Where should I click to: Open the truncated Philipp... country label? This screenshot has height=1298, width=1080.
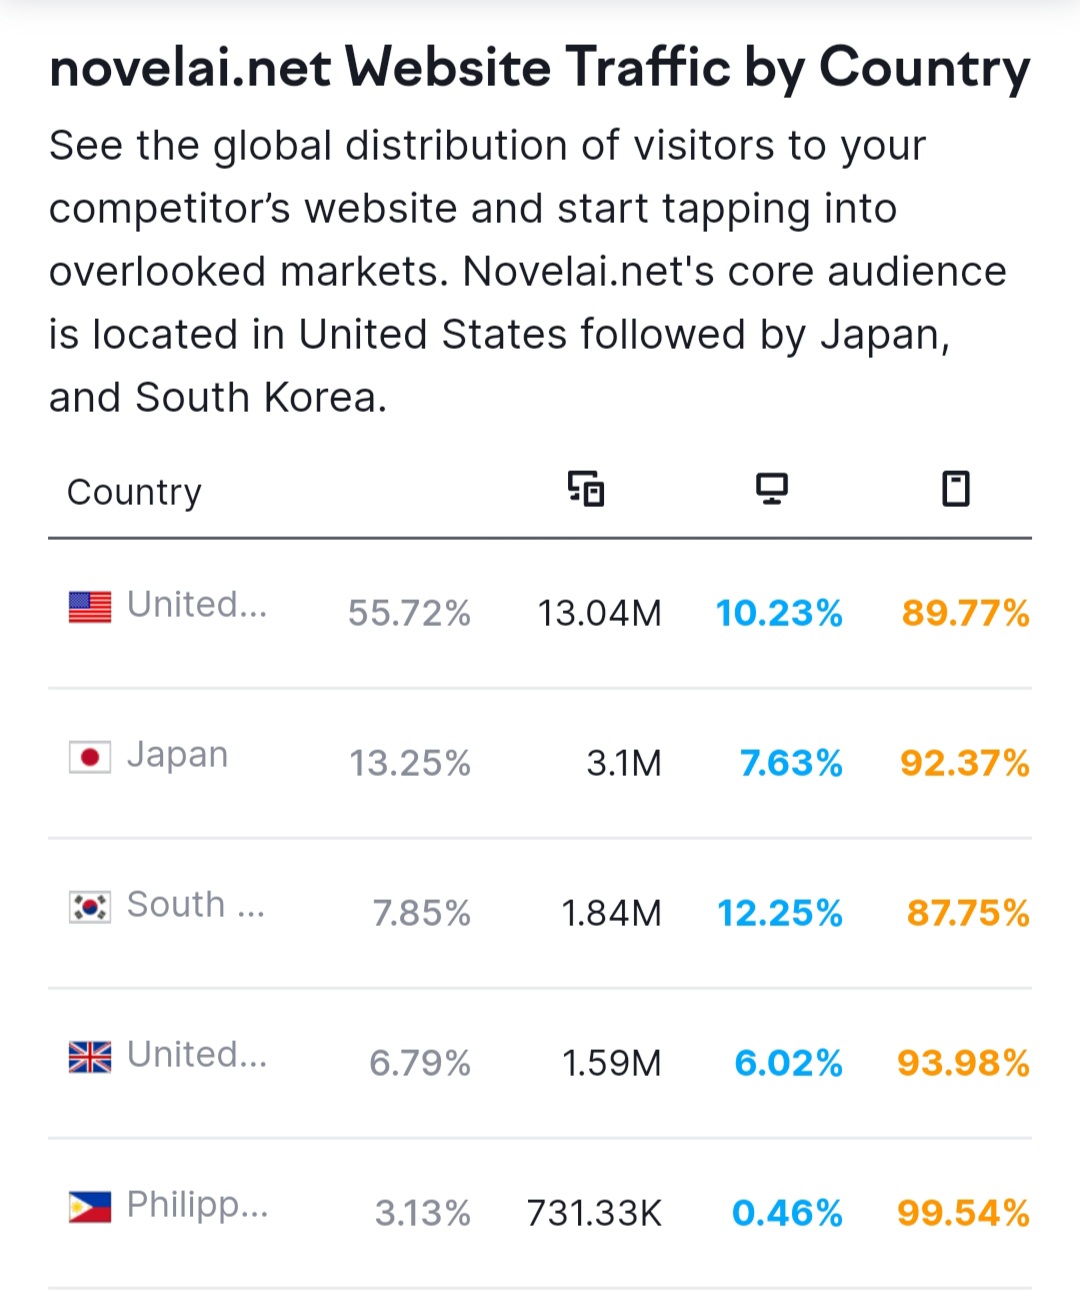click(198, 1205)
